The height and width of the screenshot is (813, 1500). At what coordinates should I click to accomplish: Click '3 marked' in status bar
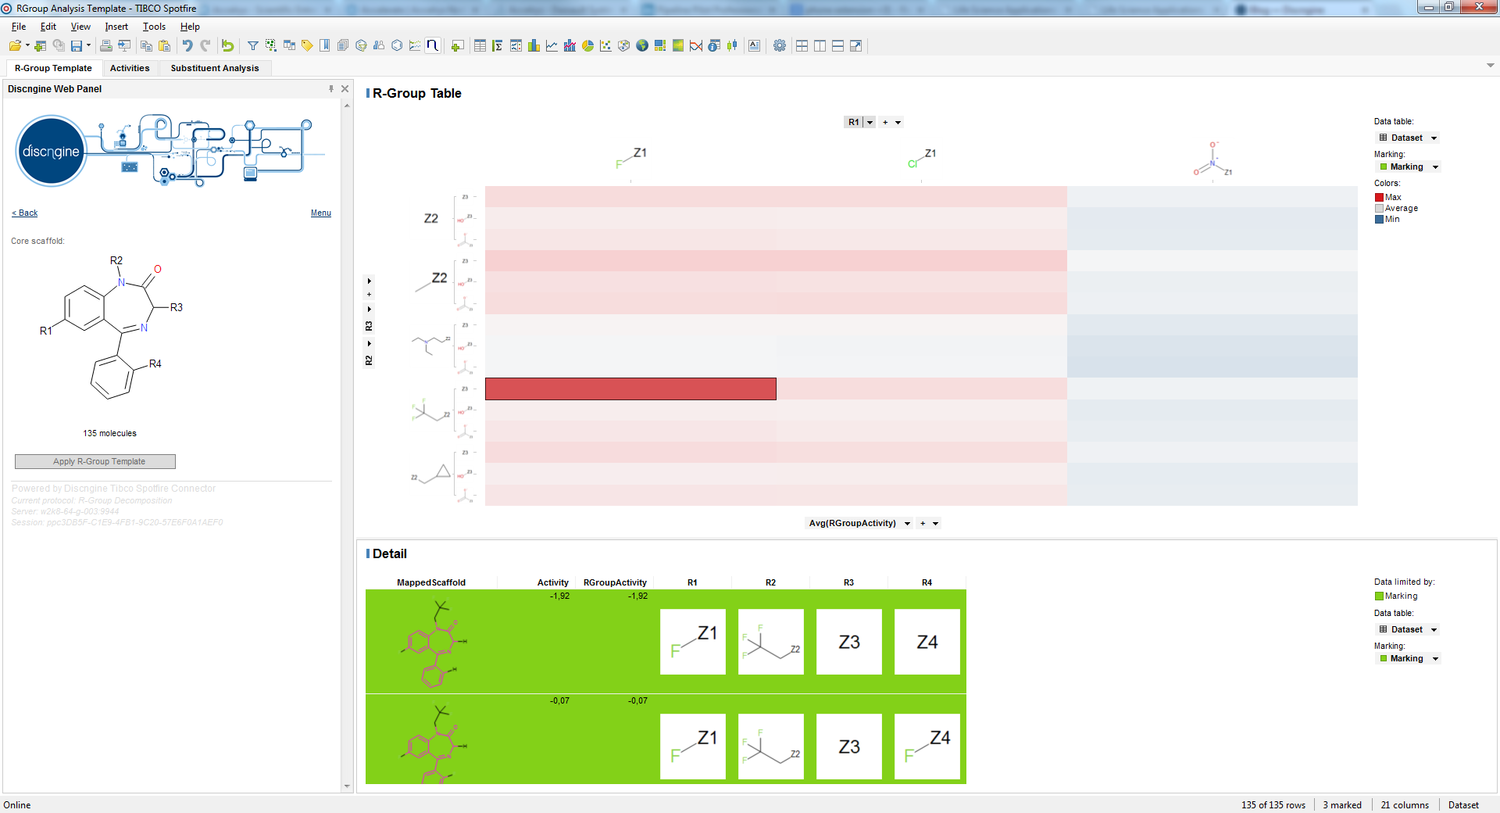[1342, 805]
